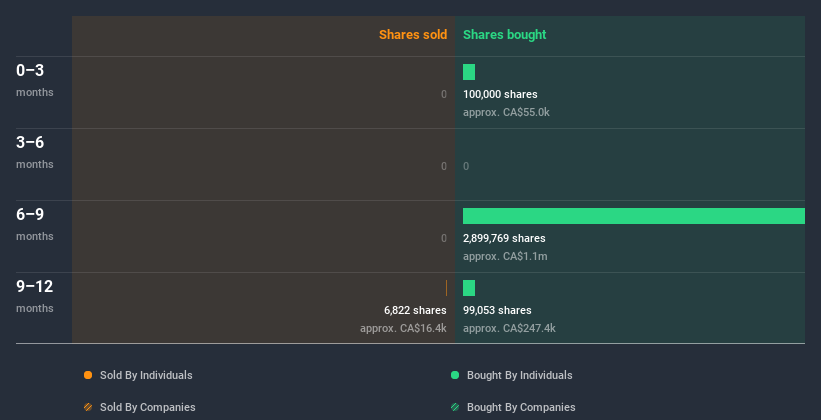Click the 0 sold value in 6–9 row

point(444,238)
